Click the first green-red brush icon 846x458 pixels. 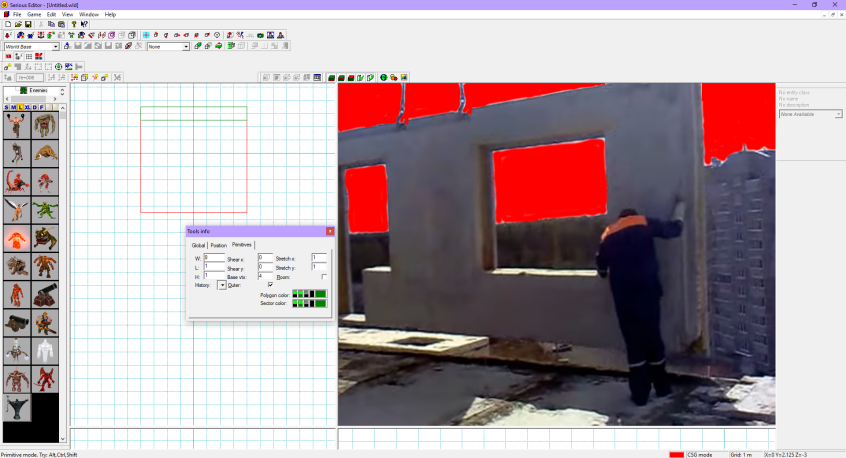click(331, 78)
